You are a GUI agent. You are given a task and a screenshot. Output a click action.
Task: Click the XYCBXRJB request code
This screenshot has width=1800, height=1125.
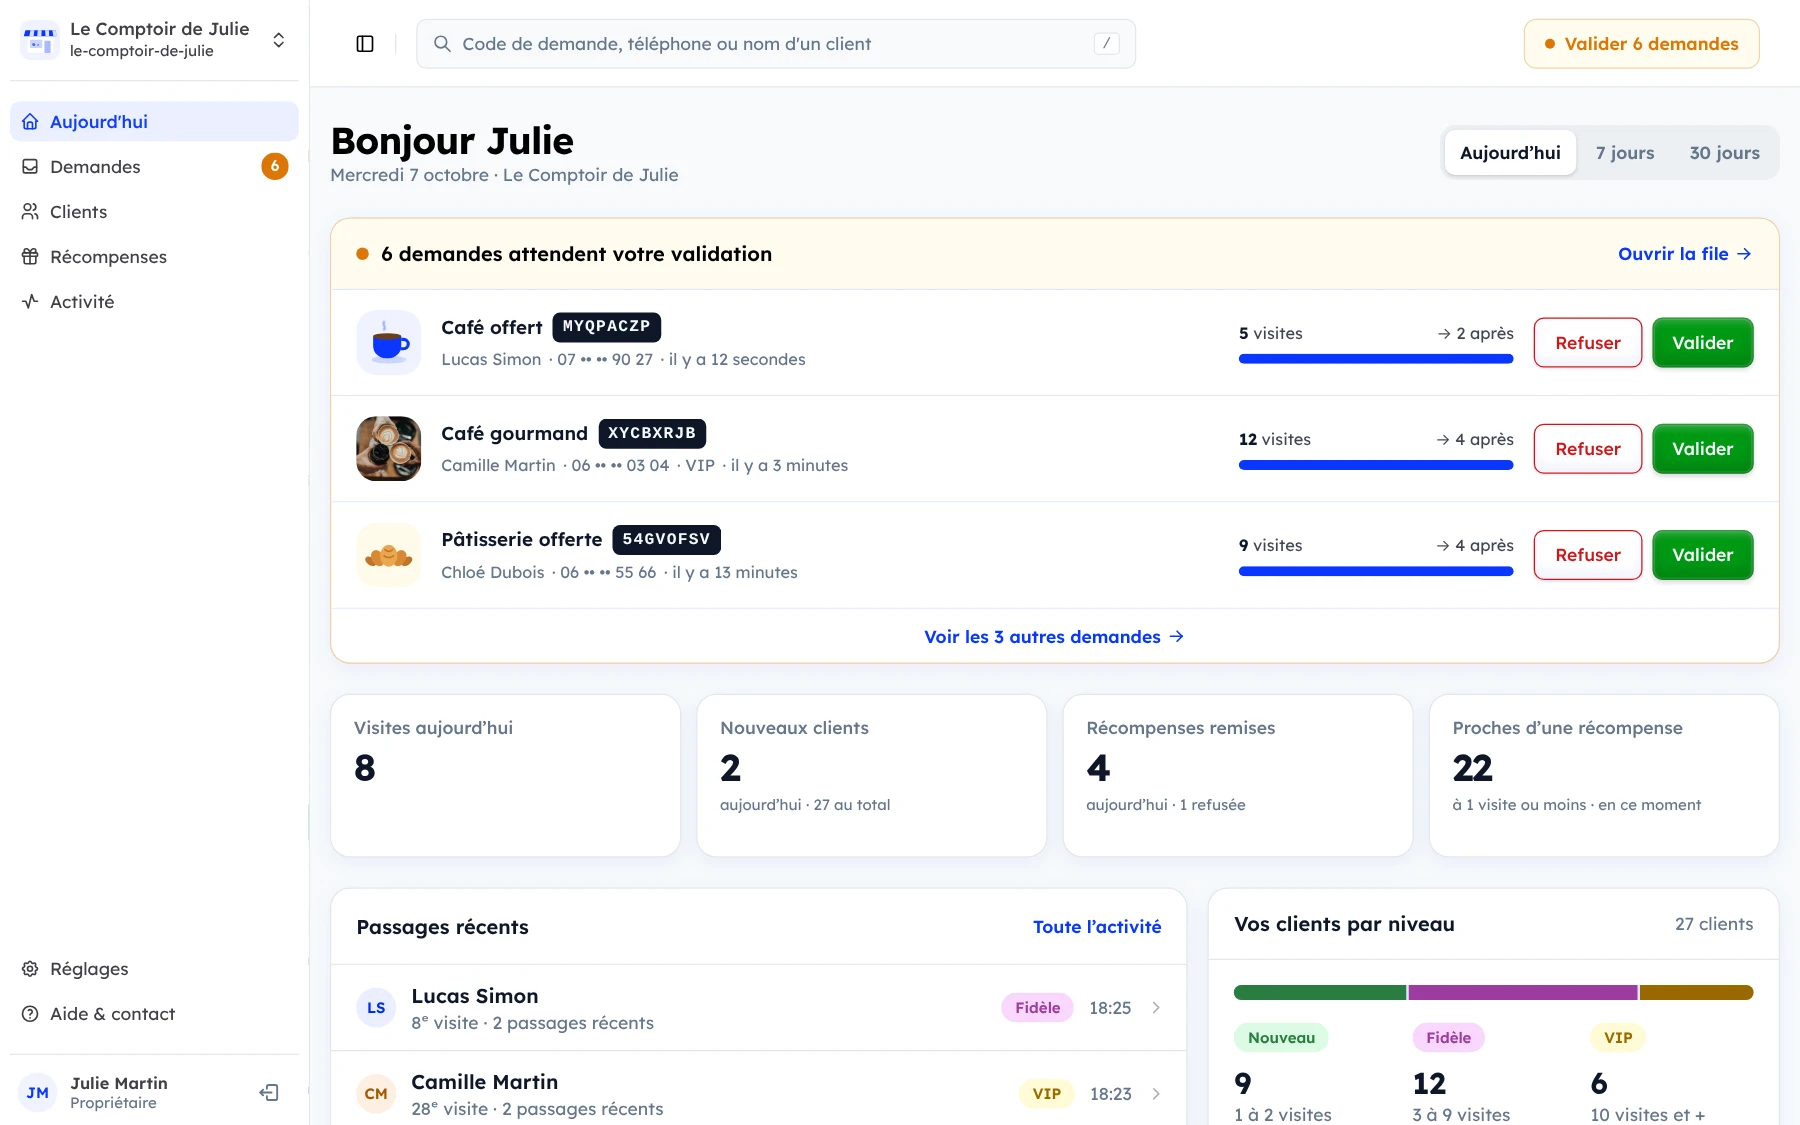(652, 433)
